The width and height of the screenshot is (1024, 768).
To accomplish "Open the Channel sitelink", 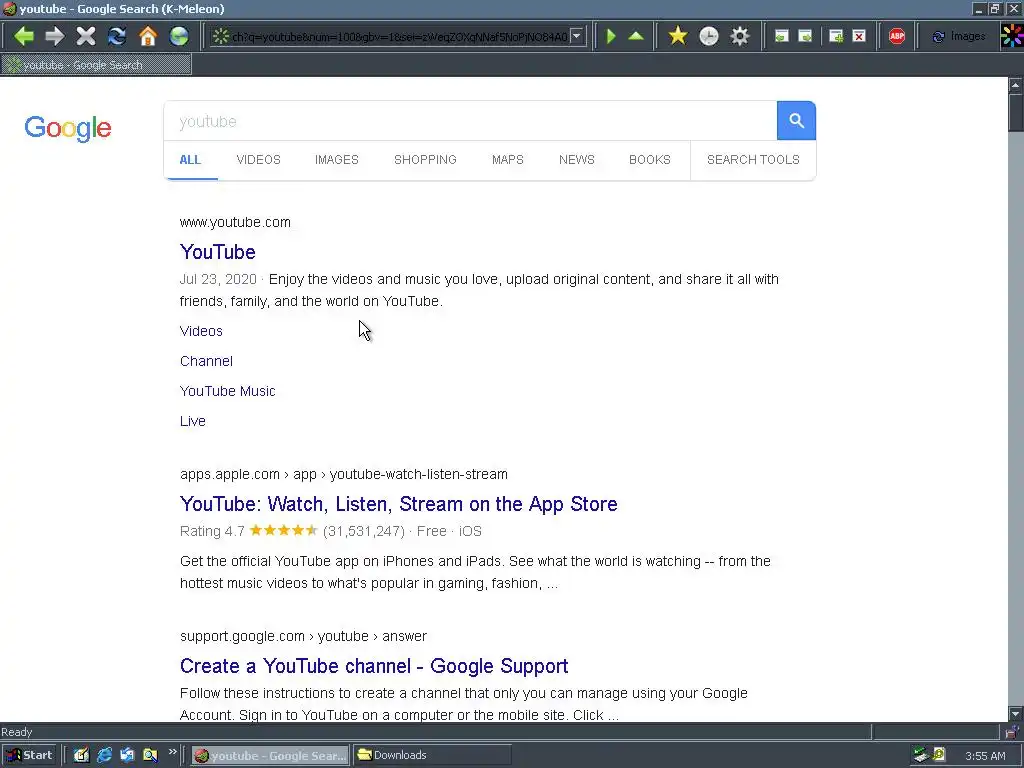I will [206, 361].
